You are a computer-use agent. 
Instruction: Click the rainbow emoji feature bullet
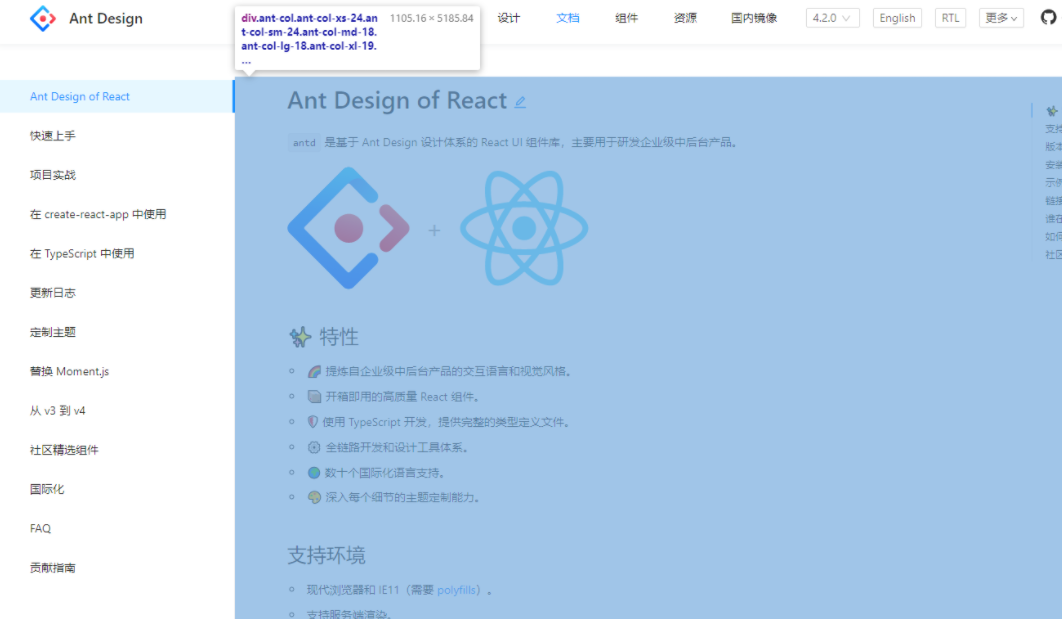[x=314, y=371]
